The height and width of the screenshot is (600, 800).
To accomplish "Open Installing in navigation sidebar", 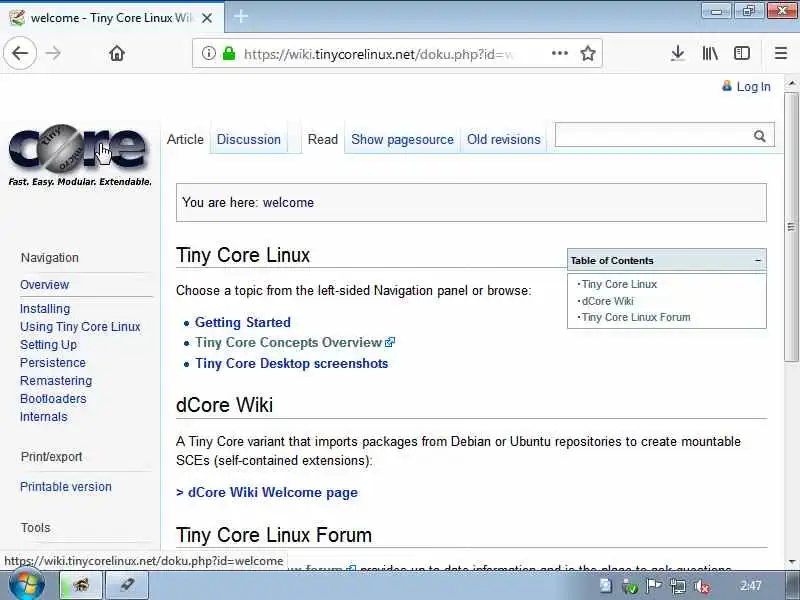I will click(45, 309).
